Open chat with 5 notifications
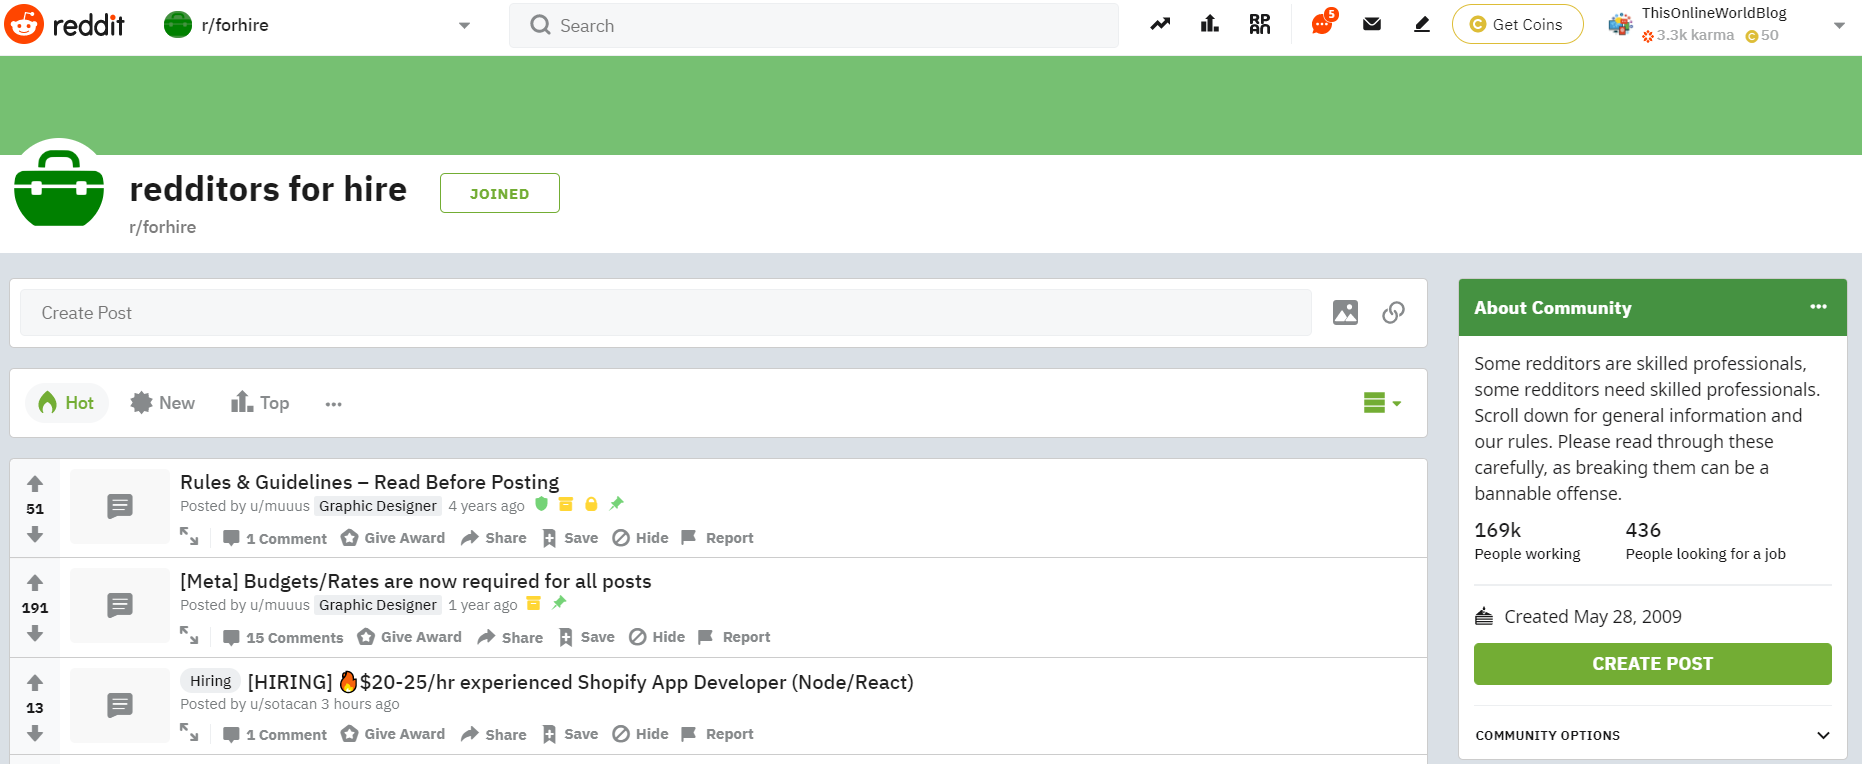The height and width of the screenshot is (764, 1862). (1322, 23)
